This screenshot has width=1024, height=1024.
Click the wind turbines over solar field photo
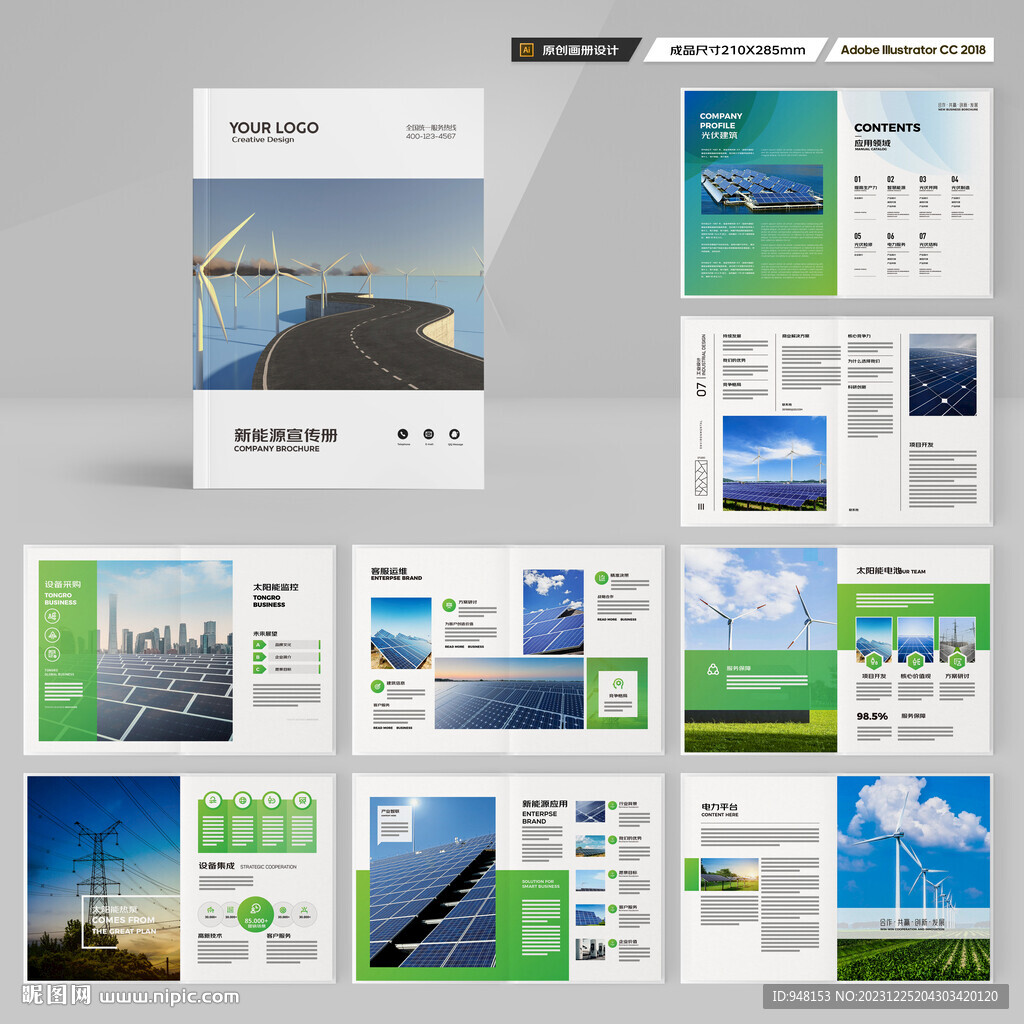click(775, 463)
